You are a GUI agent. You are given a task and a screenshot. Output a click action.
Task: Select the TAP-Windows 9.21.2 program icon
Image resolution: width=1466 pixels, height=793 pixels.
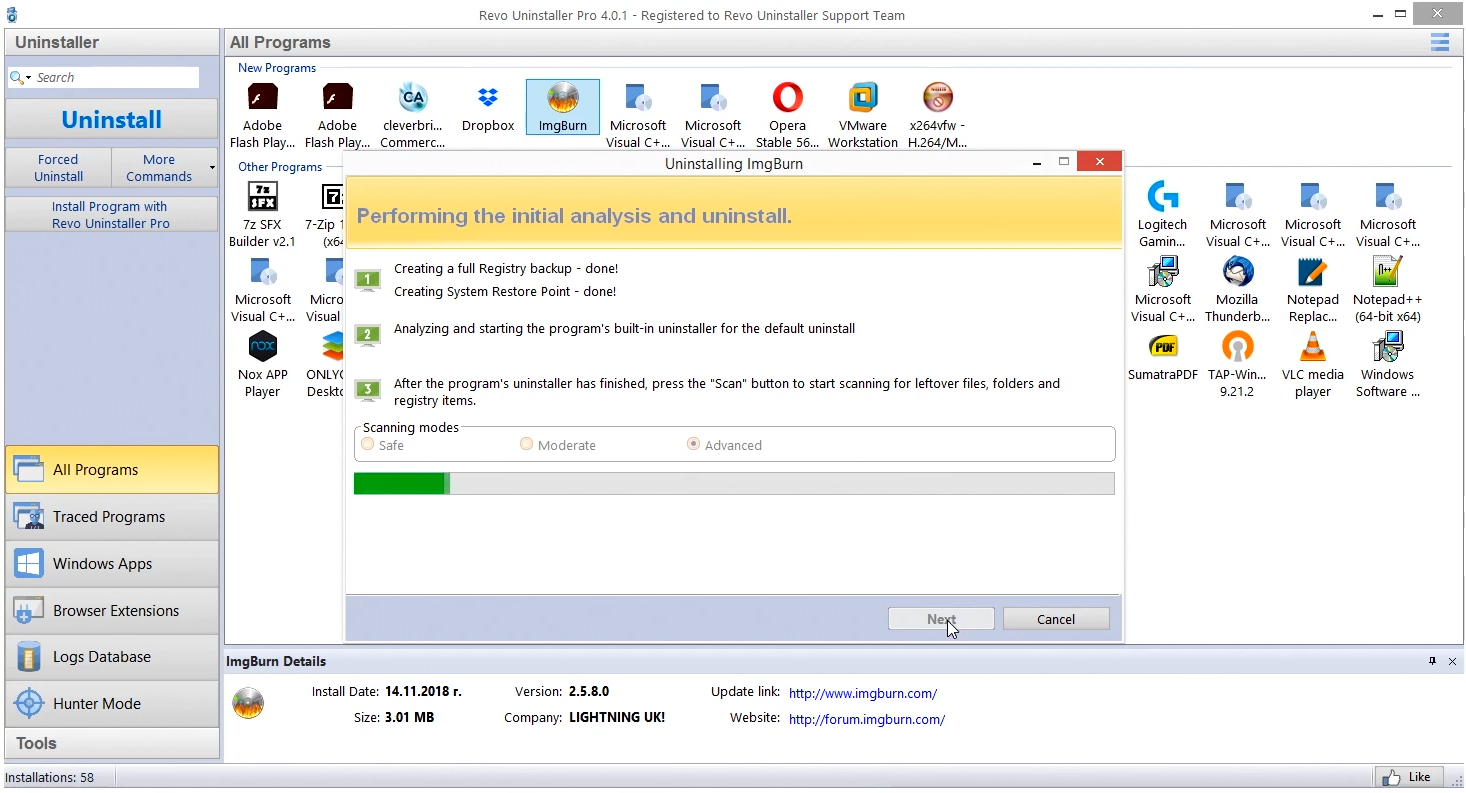[x=1238, y=347]
